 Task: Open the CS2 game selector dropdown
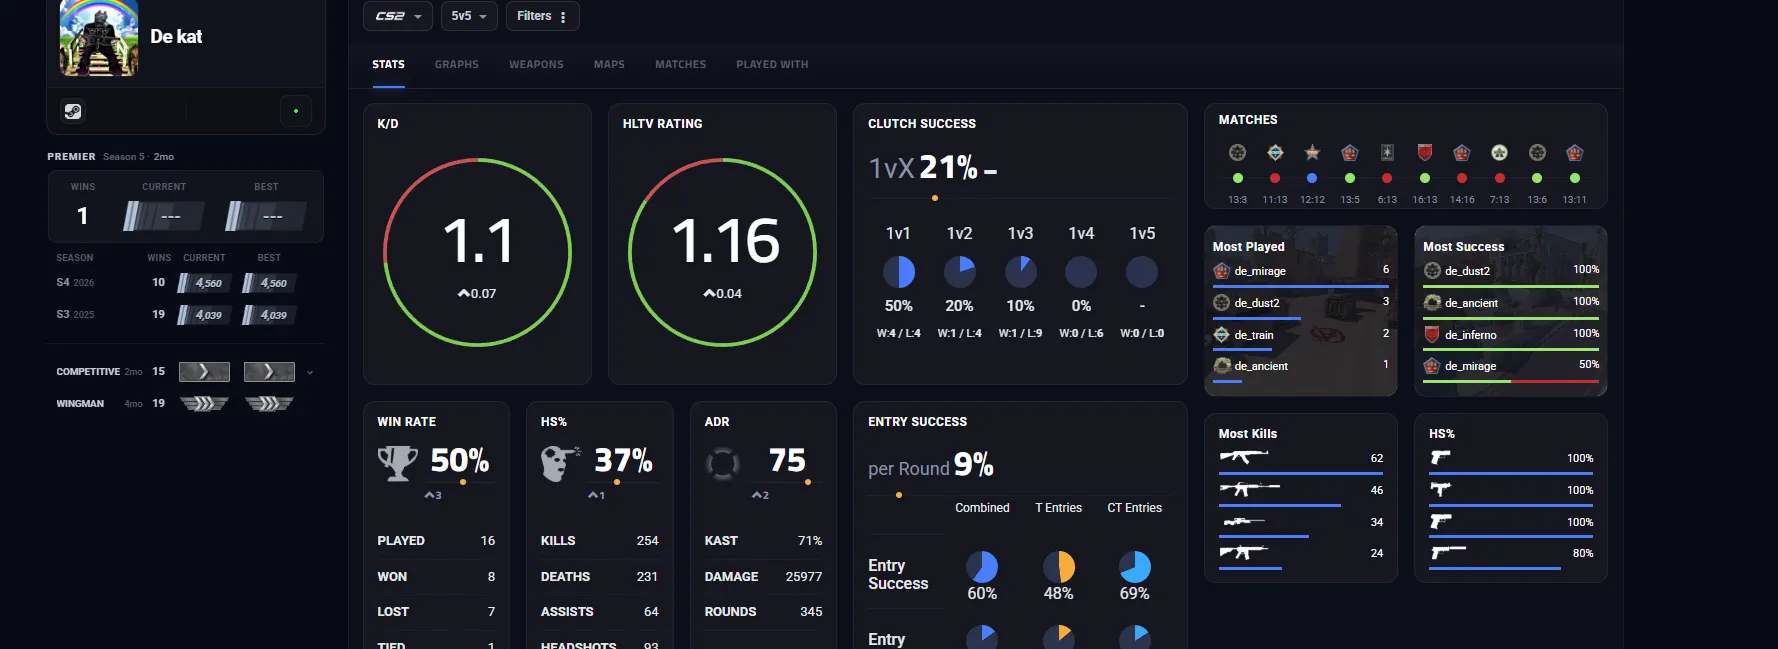click(x=398, y=16)
